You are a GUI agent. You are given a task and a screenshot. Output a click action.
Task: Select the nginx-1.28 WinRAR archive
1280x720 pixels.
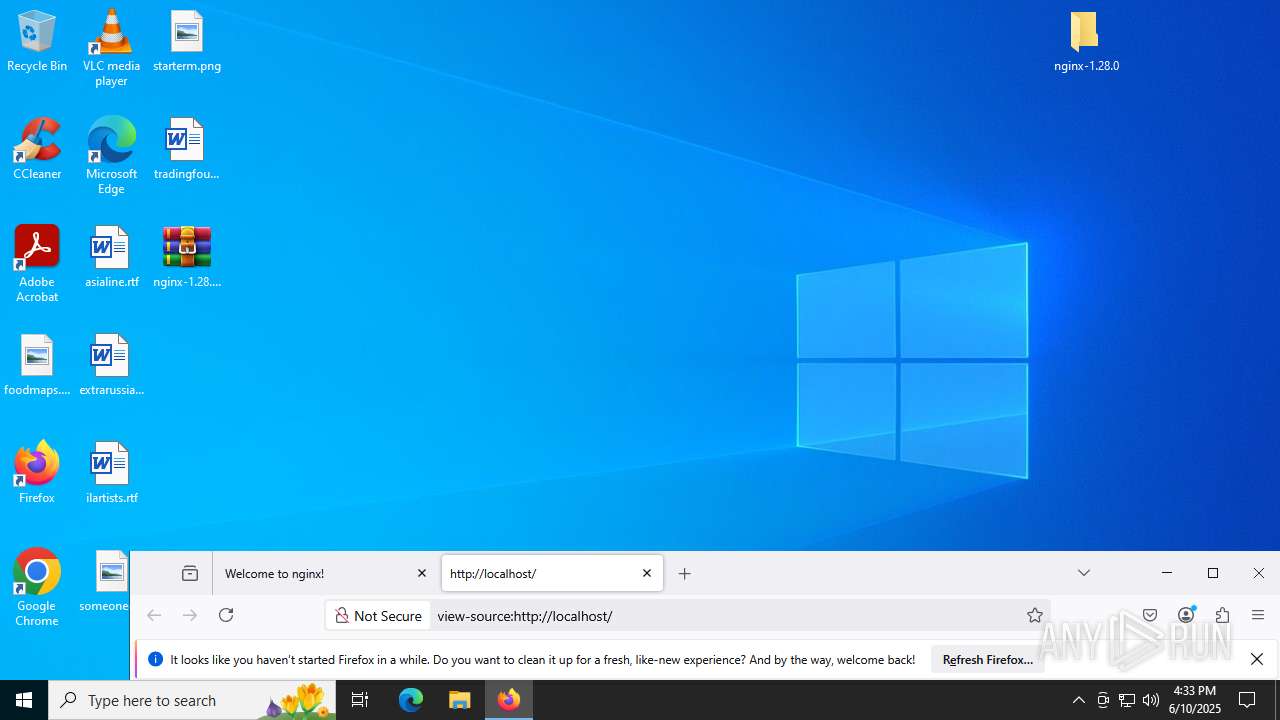point(187,258)
